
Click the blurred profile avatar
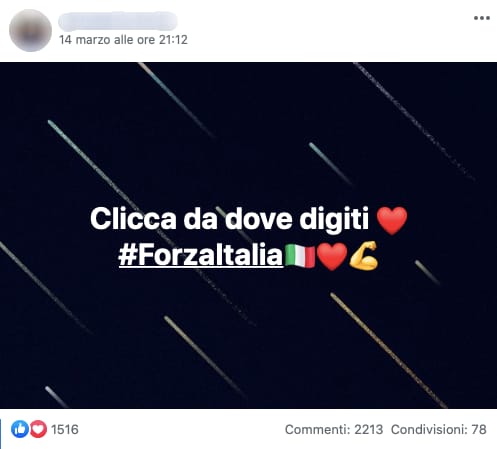click(30, 30)
